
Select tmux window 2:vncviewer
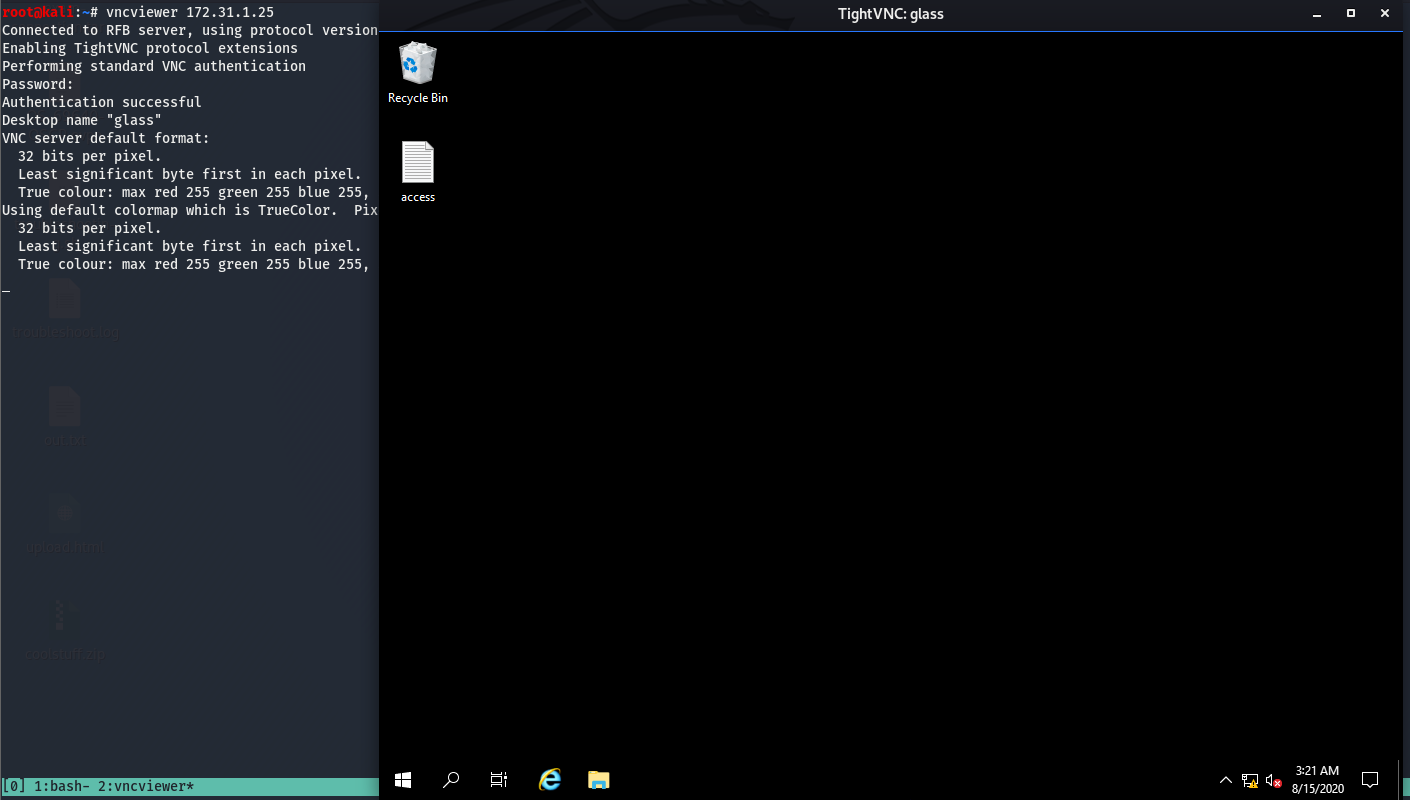click(x=144, y=787)
